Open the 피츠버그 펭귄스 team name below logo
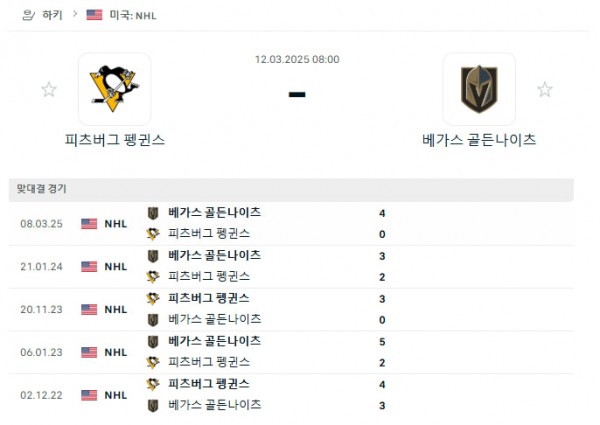600x425 pixels. click(115, 140)
